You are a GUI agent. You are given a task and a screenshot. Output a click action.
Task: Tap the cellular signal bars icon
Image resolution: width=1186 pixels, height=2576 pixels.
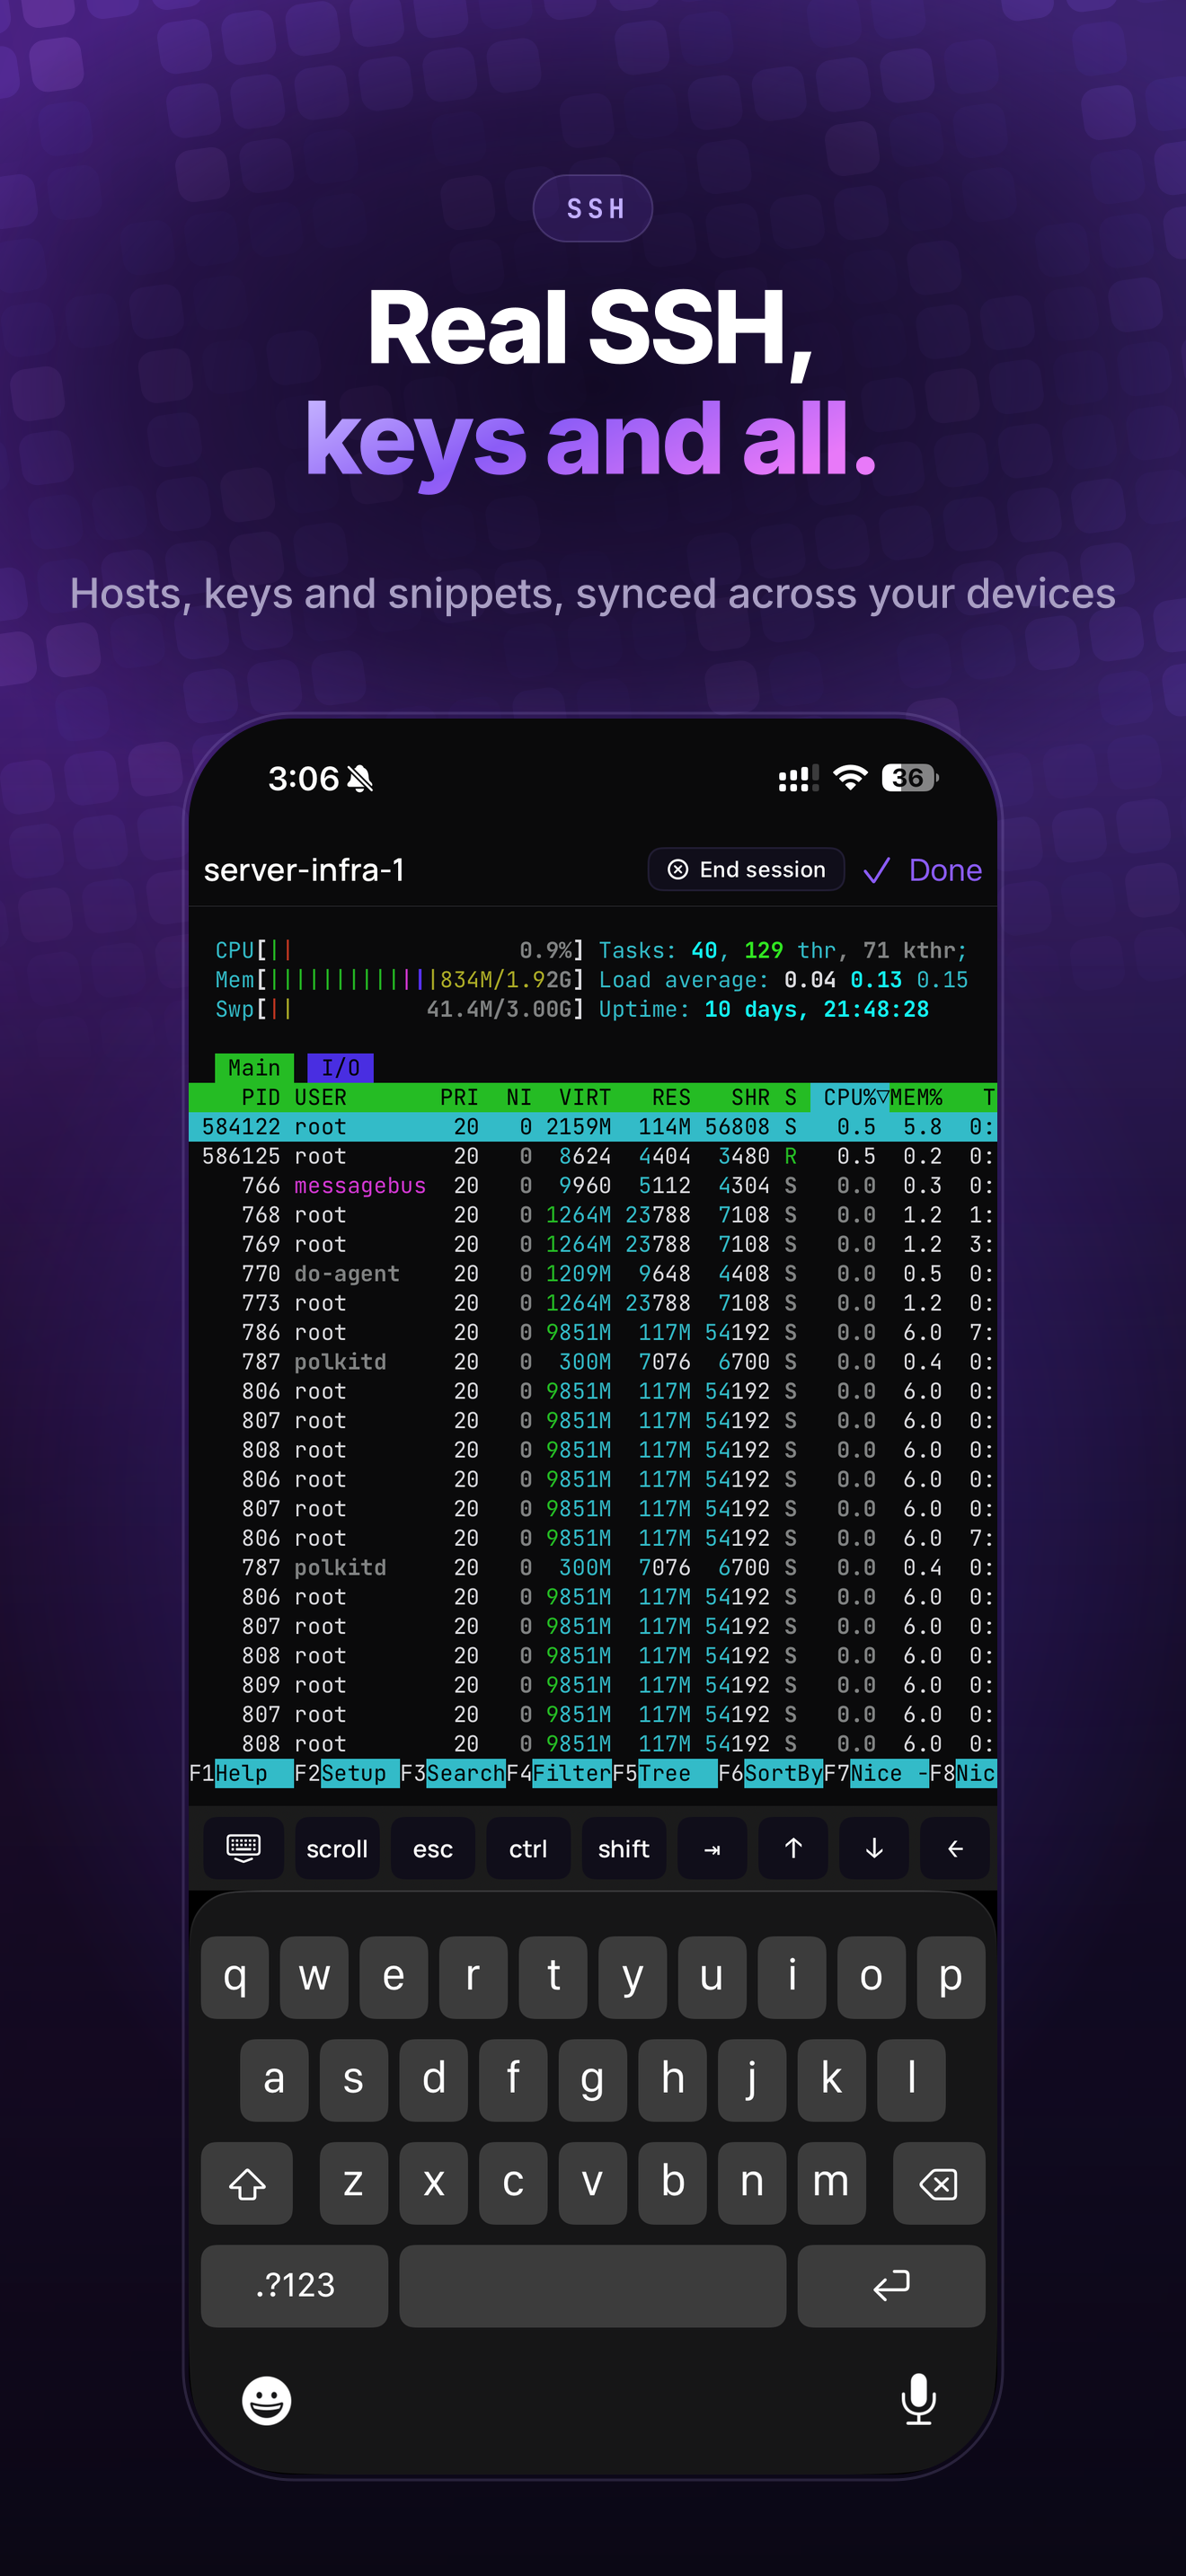pos(799,778)
